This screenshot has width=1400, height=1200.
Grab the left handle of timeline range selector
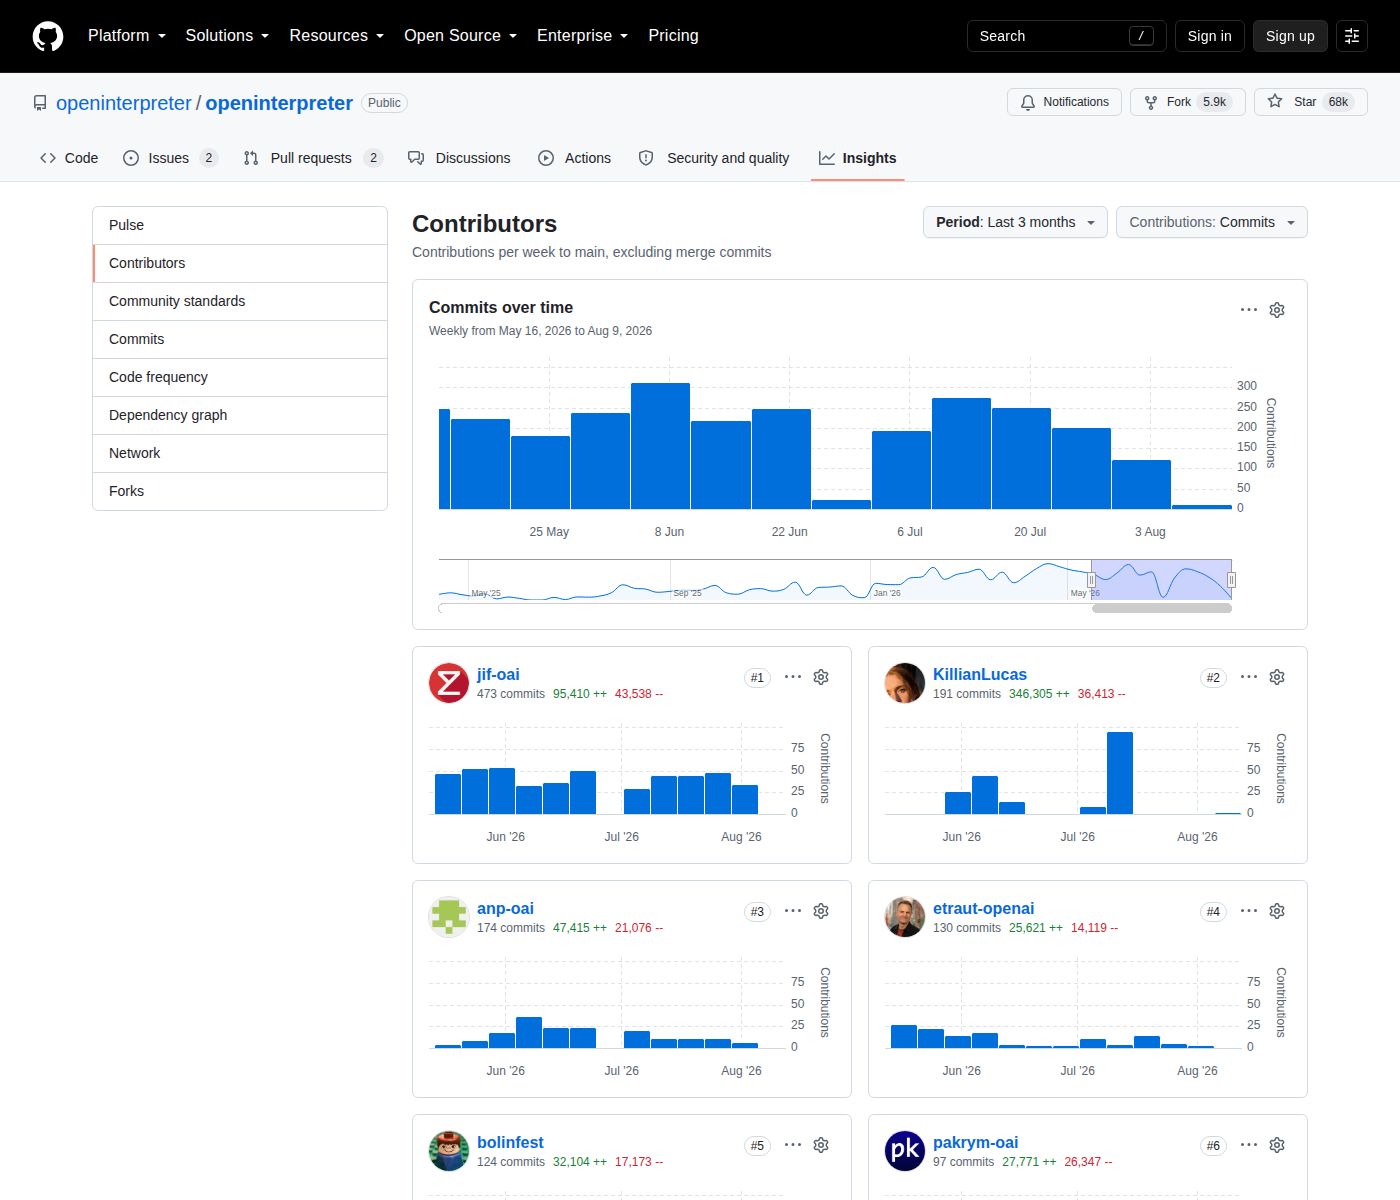(1092, 580)
